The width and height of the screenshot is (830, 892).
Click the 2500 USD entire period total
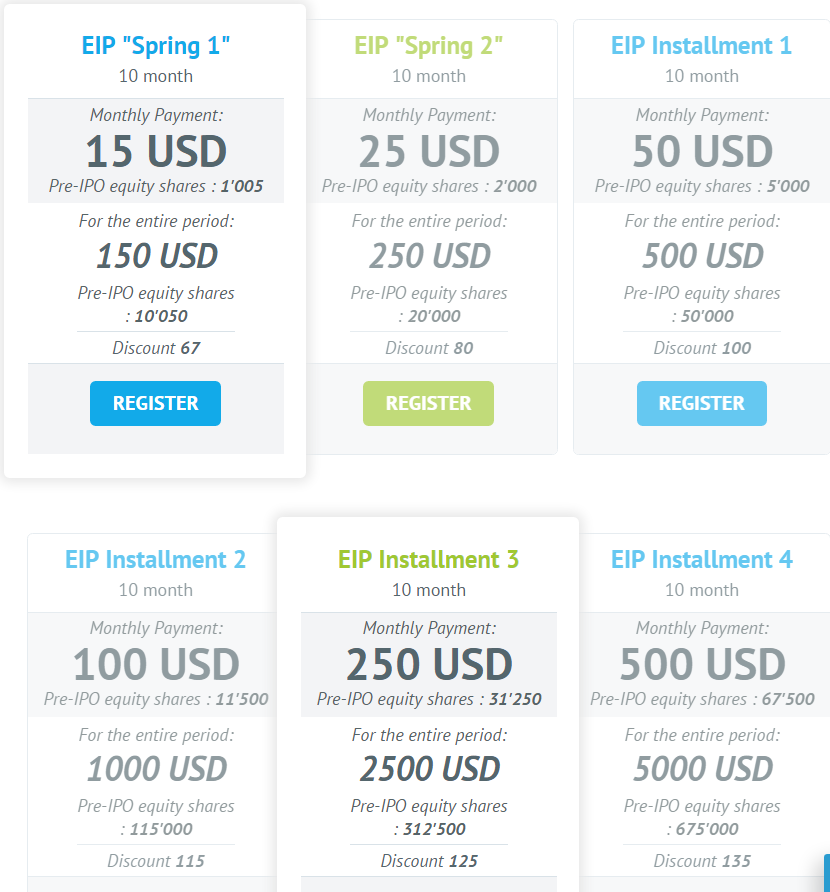click(430, 769)
